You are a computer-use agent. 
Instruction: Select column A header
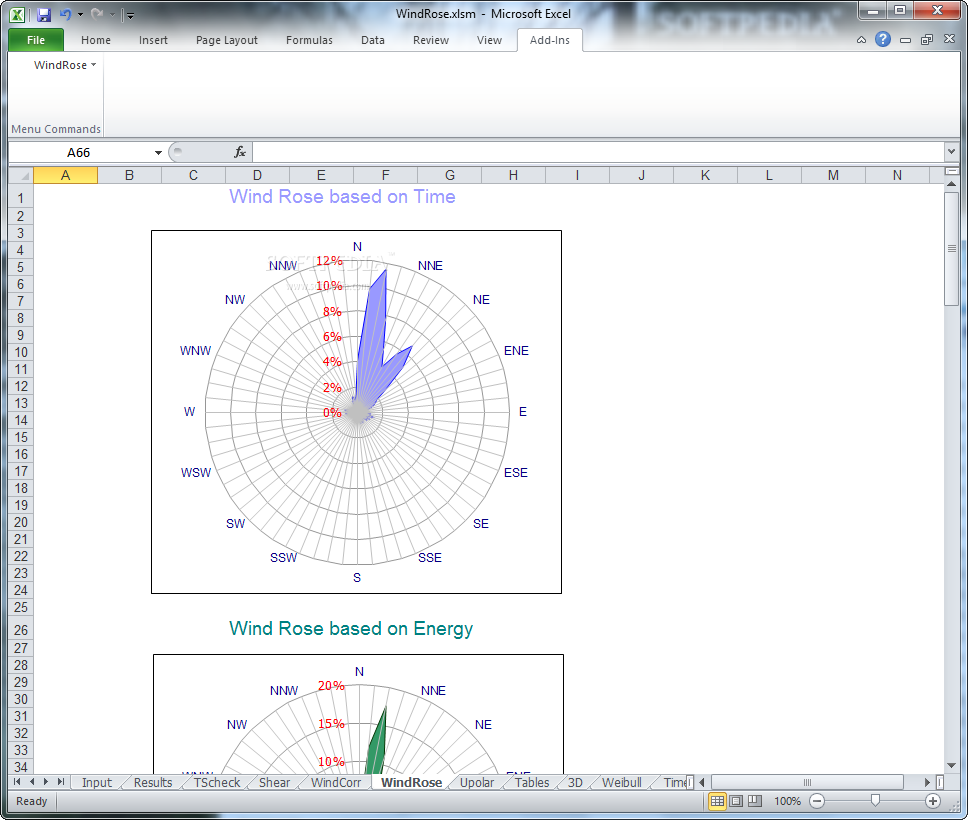[x=65, y=175]
